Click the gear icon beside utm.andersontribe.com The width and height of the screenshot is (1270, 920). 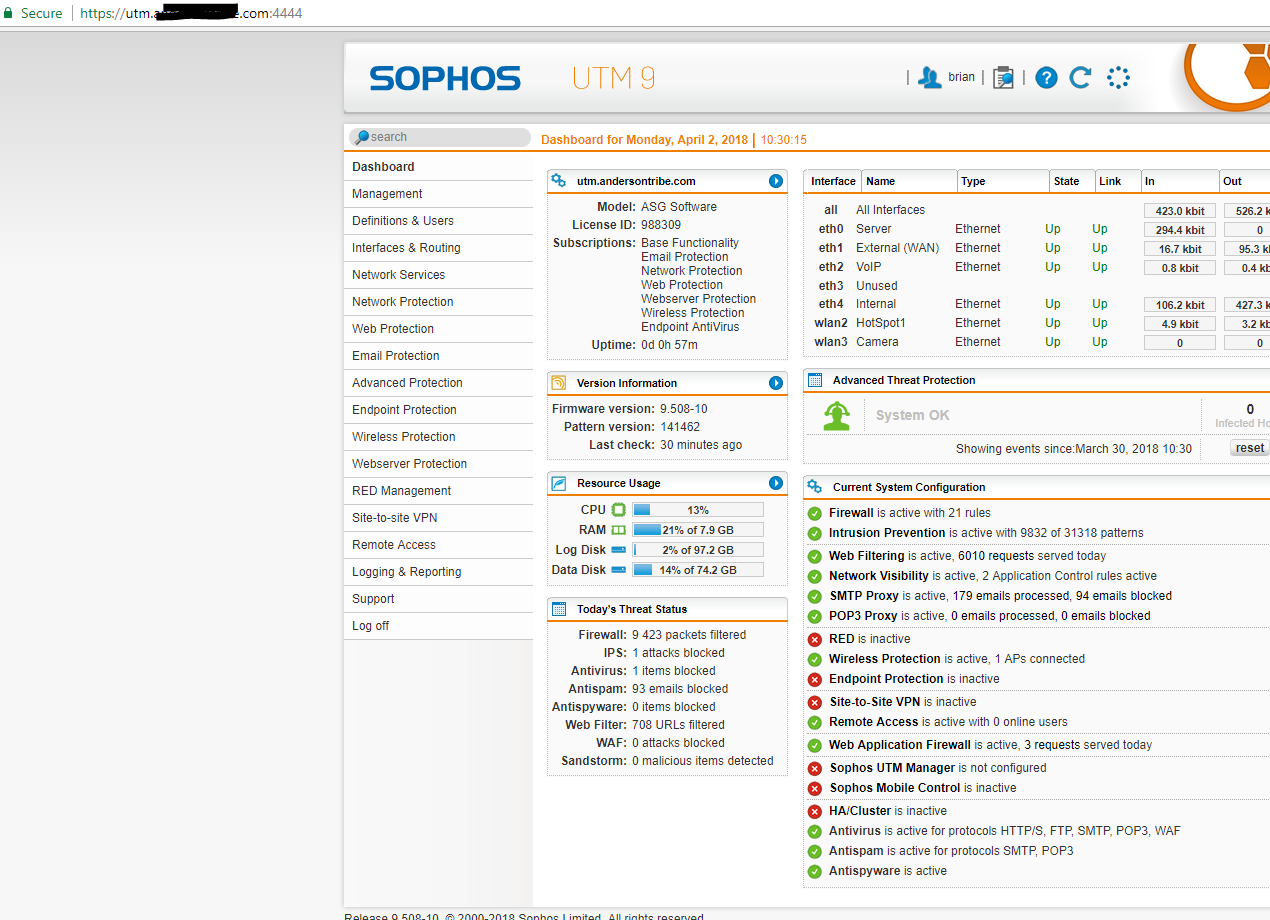click(x=559, y=181)
